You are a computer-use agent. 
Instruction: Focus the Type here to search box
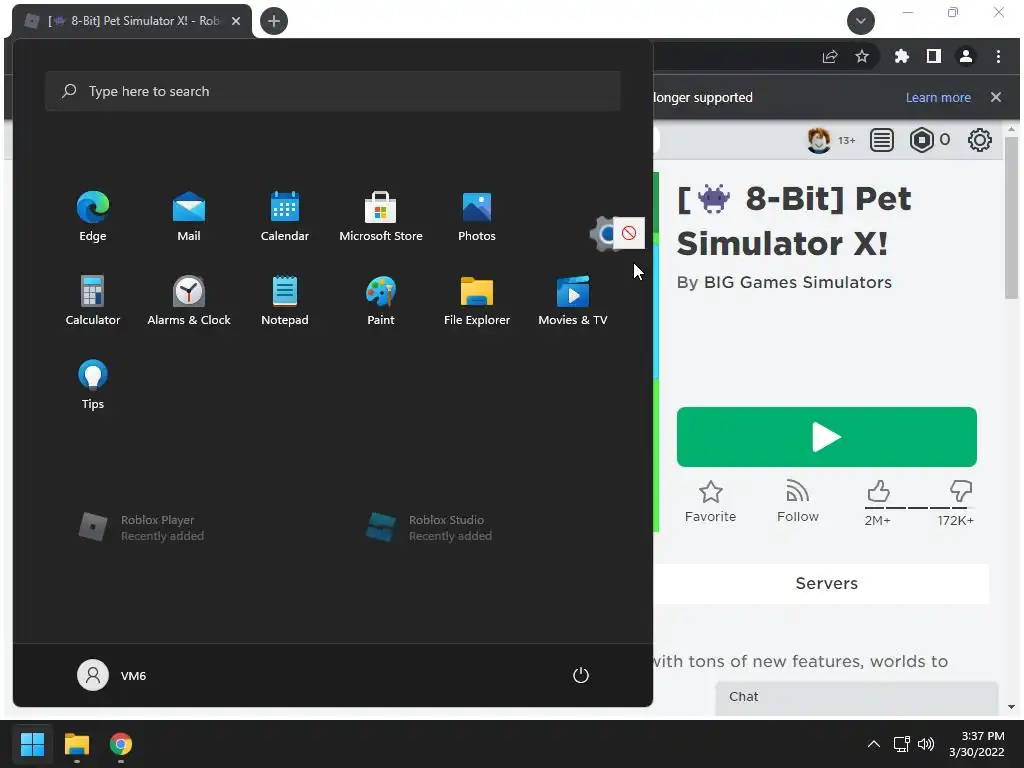pyautogui.click(x=333, y=91)
